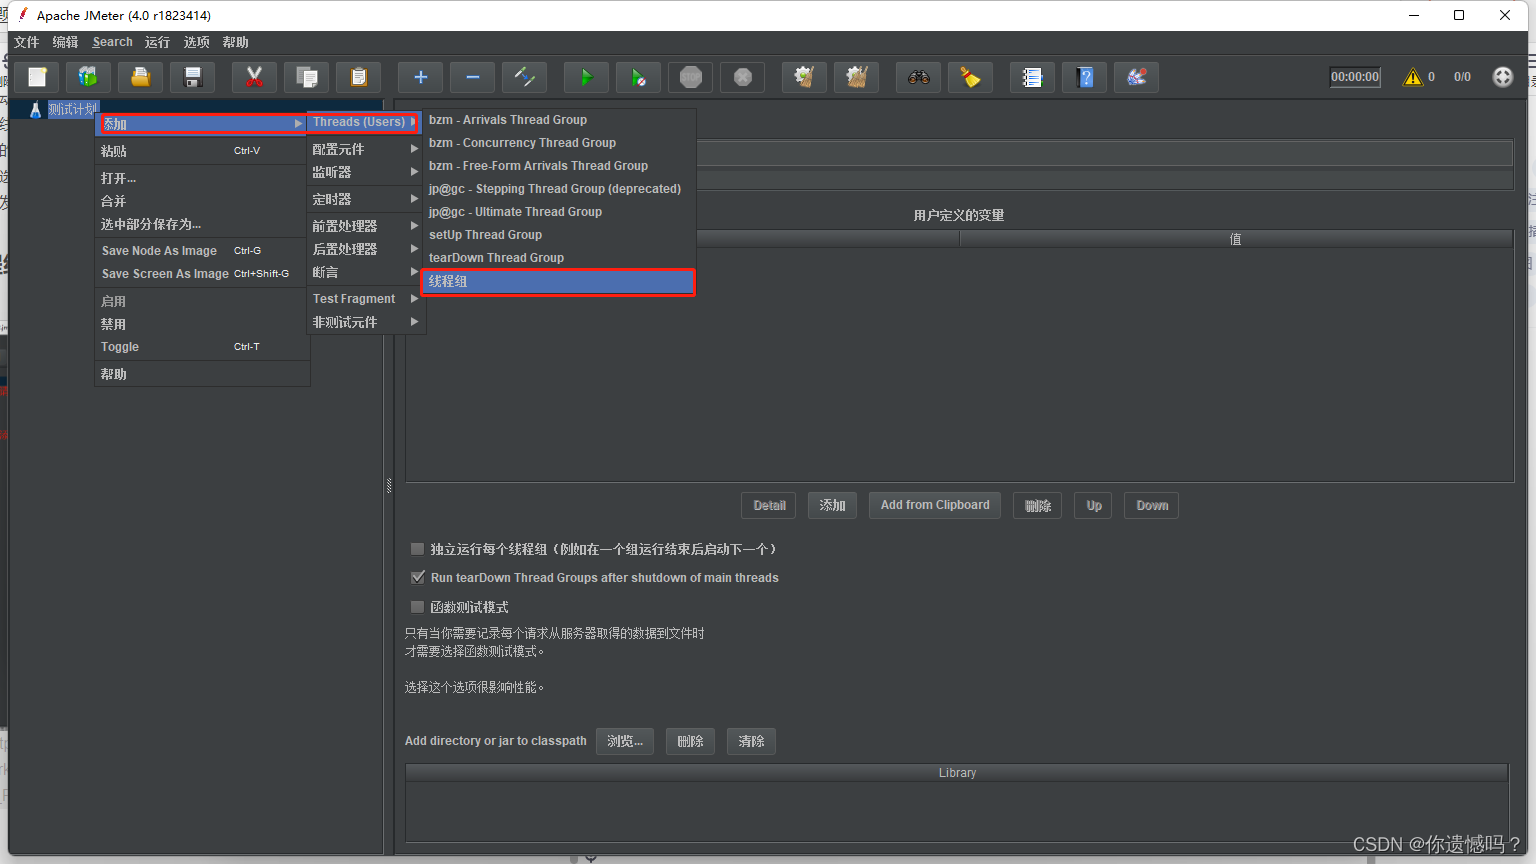Open the 帮助 menu in menu bar

[235, 42]
